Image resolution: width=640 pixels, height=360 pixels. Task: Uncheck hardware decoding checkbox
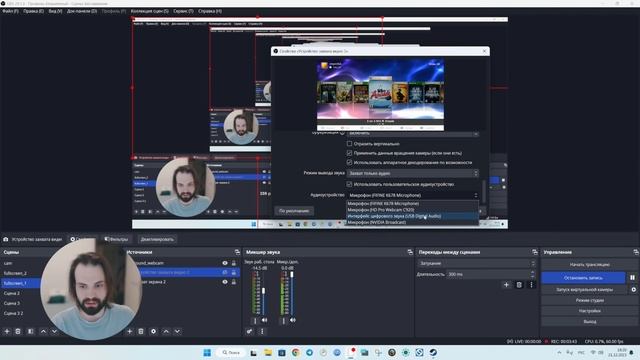349,162
